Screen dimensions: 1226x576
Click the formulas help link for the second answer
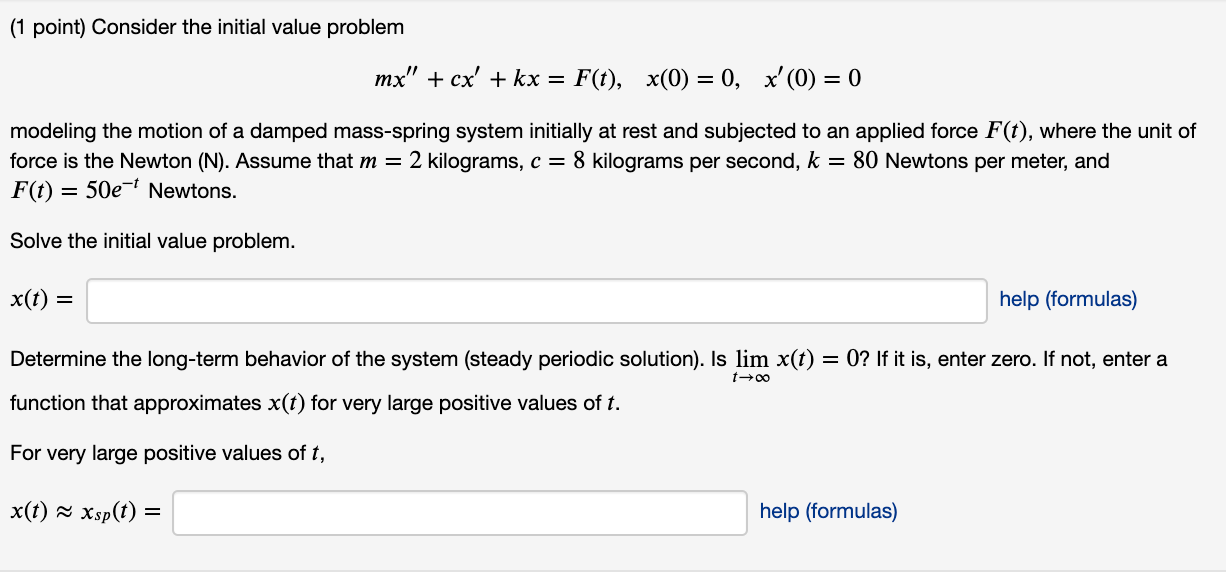click(828, 512)
